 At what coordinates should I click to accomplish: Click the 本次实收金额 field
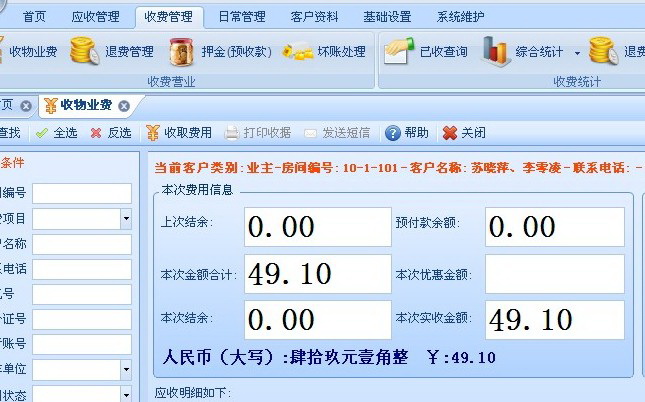tap(555, 320)
